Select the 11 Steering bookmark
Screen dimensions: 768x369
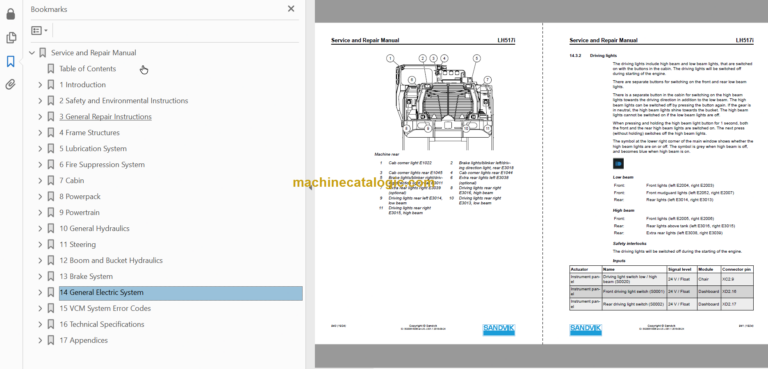[x=77, y=245]
